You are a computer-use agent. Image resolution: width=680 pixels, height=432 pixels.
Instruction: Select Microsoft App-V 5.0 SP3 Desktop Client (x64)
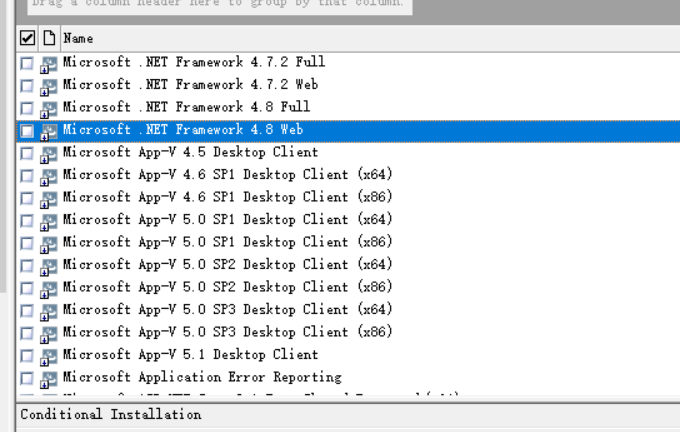coord(227,310)
